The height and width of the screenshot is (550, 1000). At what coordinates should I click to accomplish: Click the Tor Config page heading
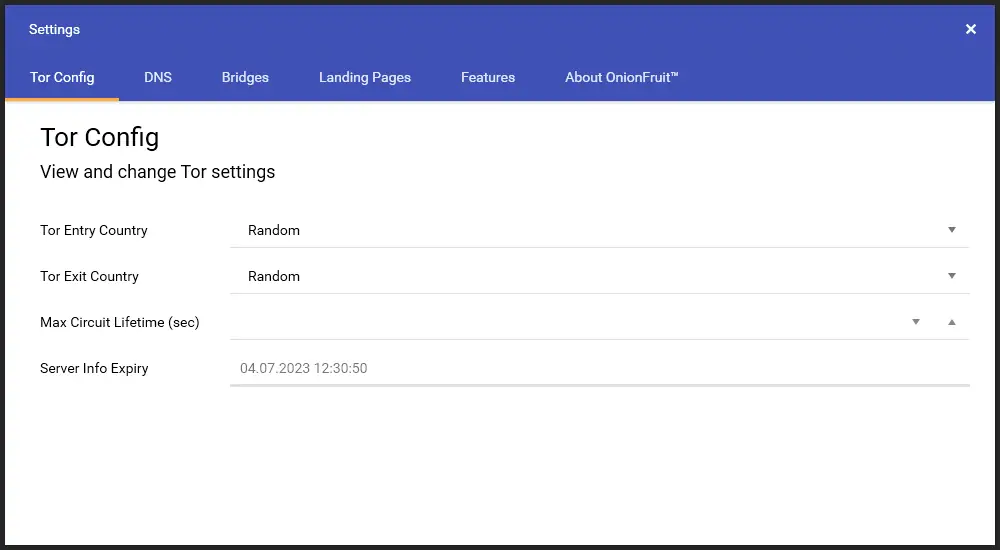click(99, 137)
